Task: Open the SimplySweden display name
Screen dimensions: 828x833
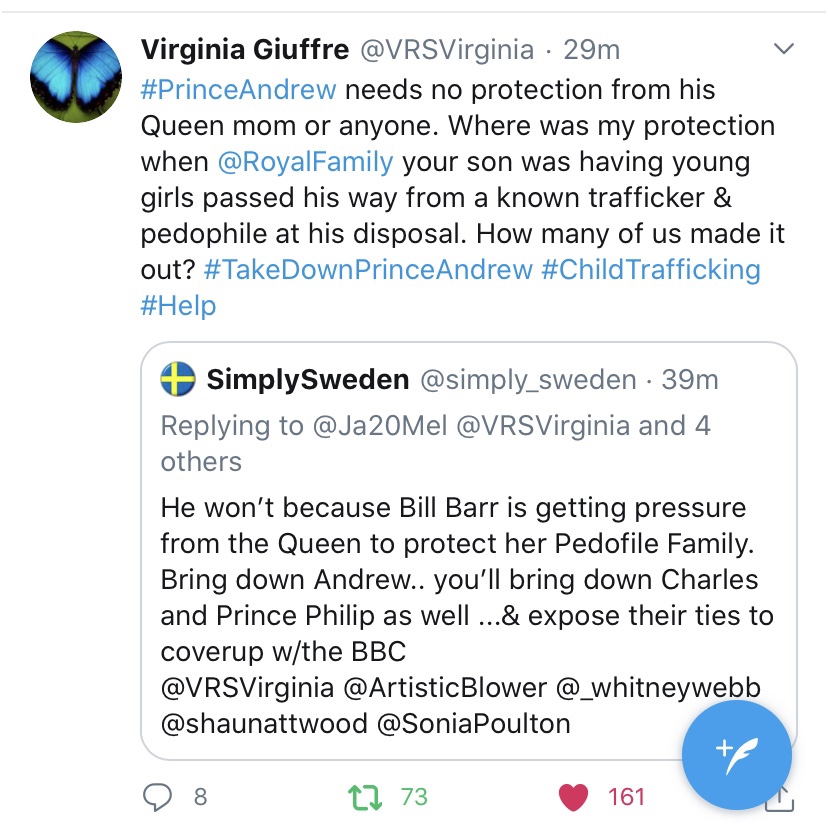Action: coord(307,380)
